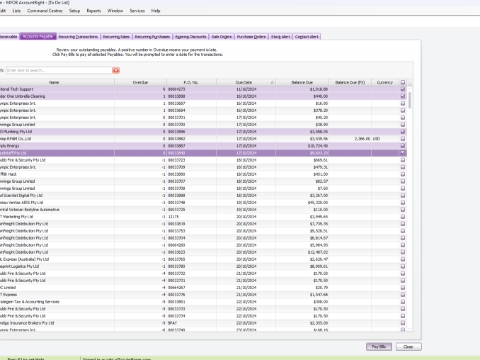
Task: Untick the checkbox for the Plumbing Pty Ltd row
Action: [x=403, y=132]
